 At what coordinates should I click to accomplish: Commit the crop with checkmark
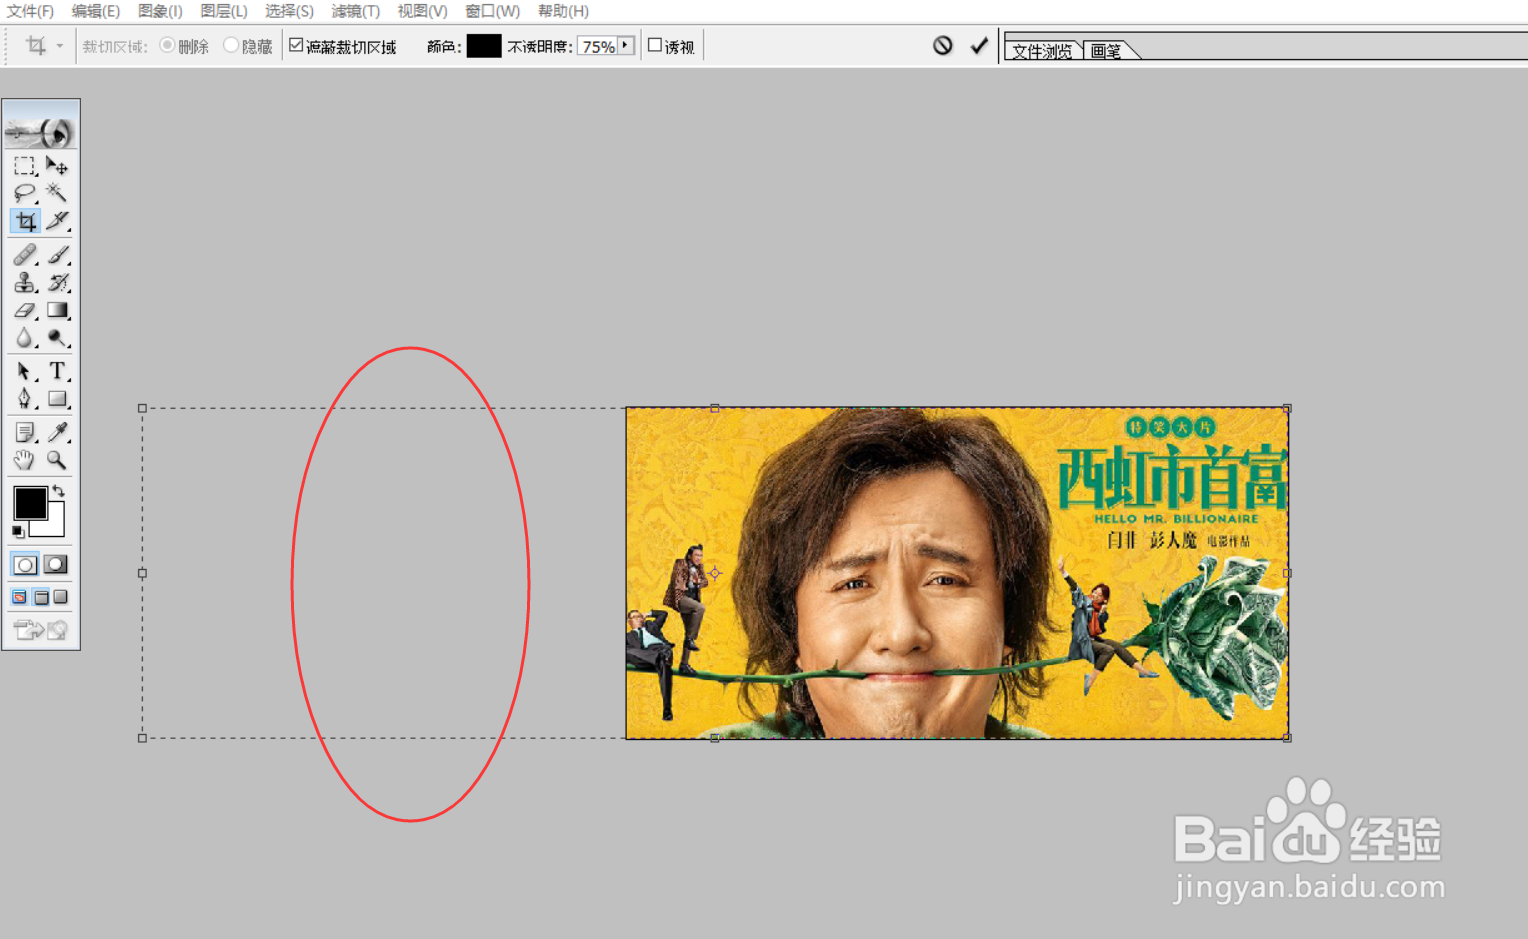click(979, 45)
